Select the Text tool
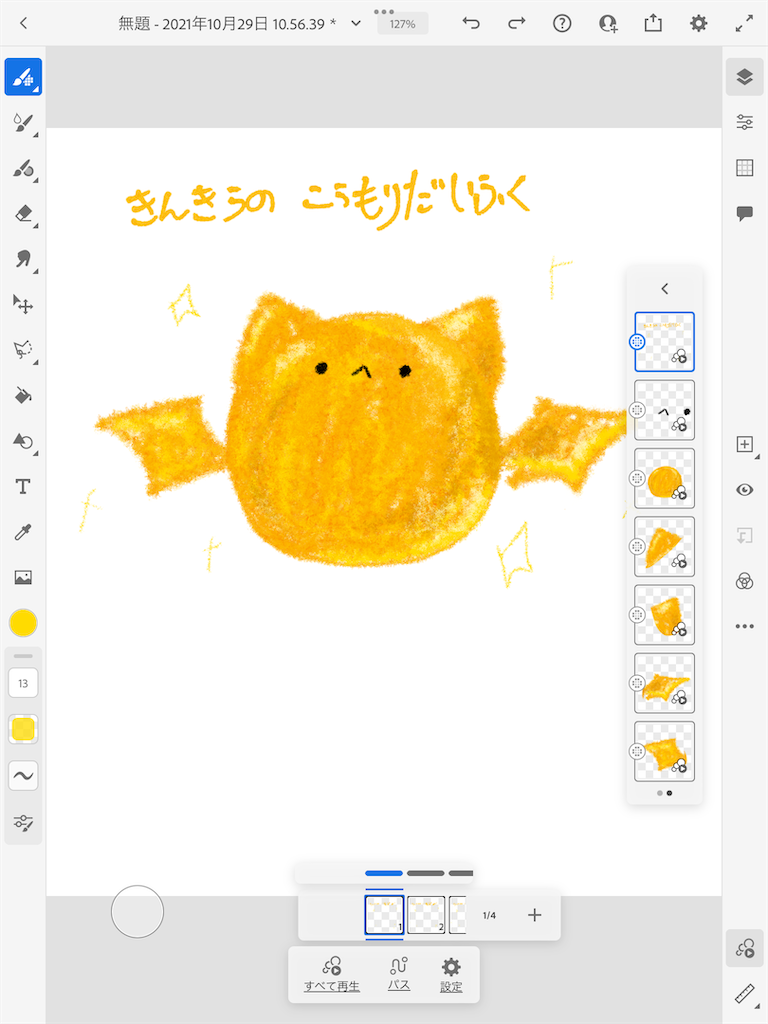This screenshot has height=1024, width=768. point(24,487)
